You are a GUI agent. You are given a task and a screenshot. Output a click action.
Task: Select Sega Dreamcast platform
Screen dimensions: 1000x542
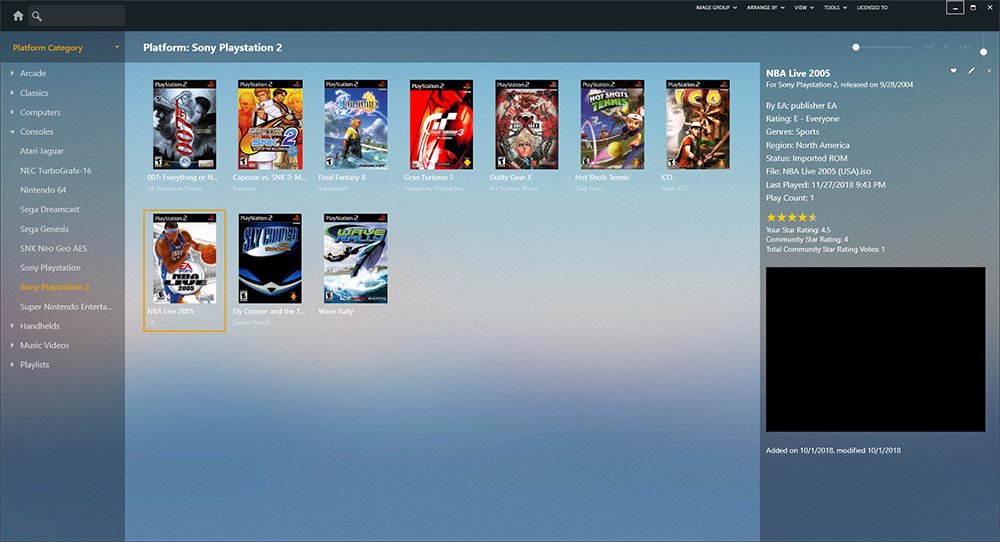[50, 209]
